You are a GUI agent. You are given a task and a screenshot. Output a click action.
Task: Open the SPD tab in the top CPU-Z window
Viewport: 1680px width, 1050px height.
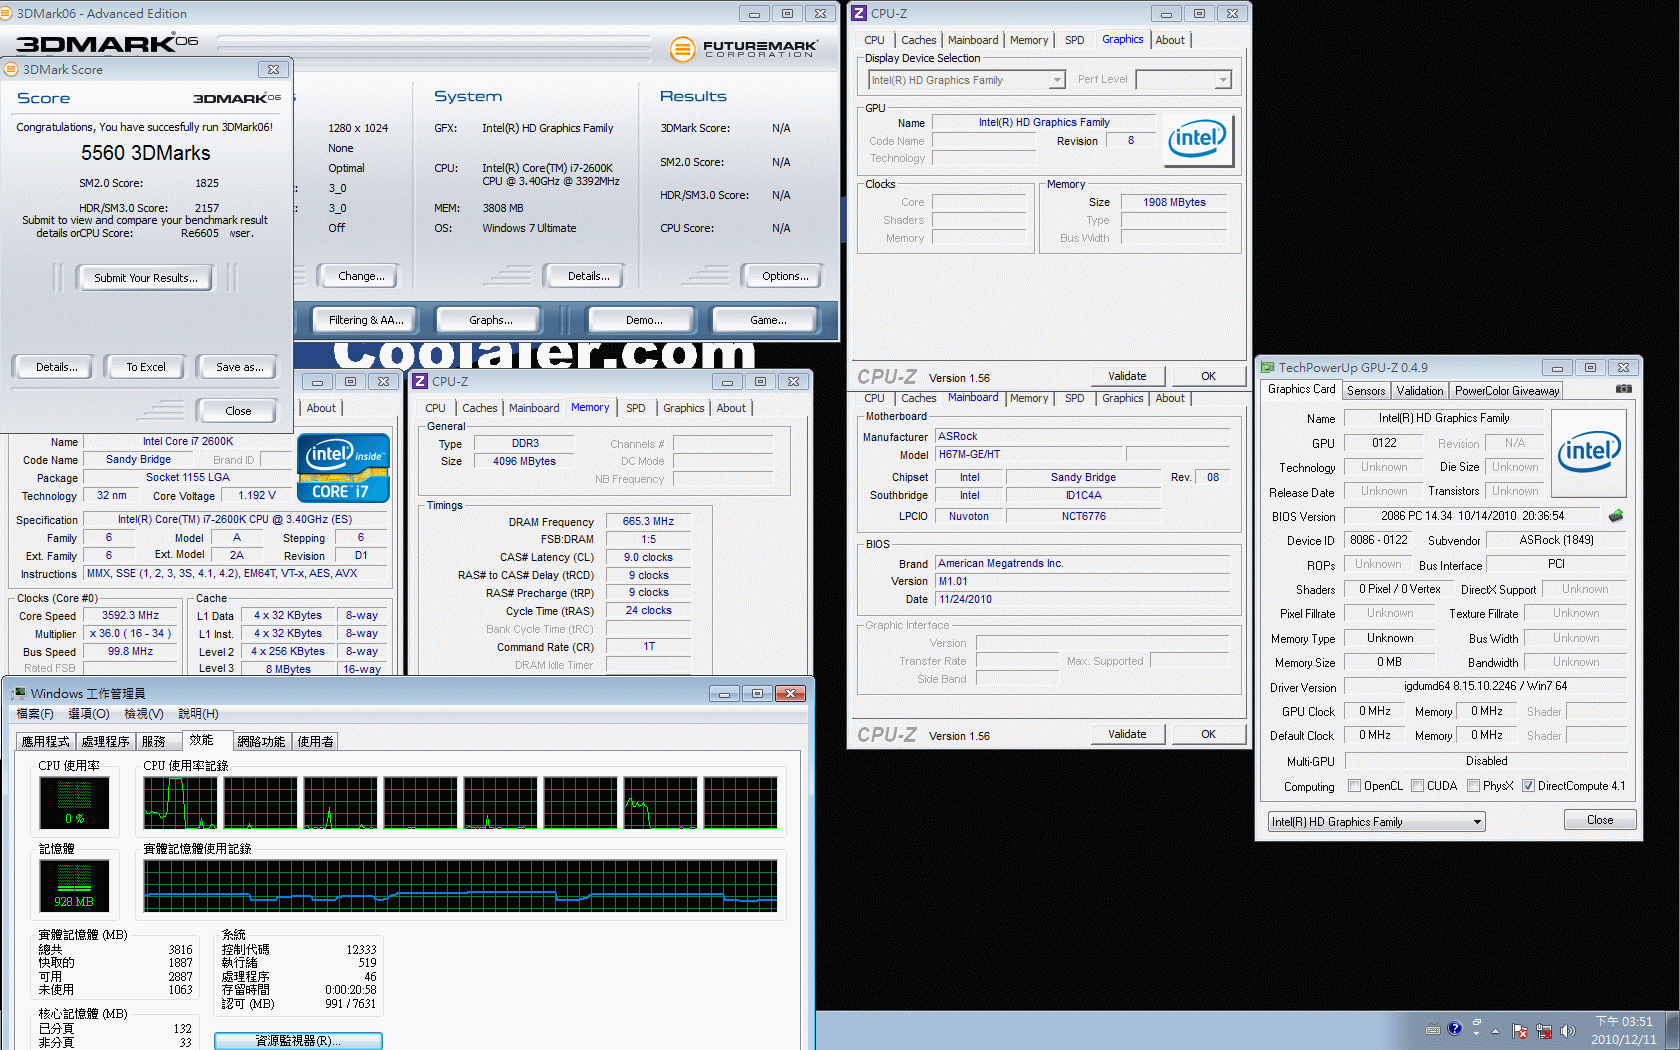click(x=1074, y=40)
